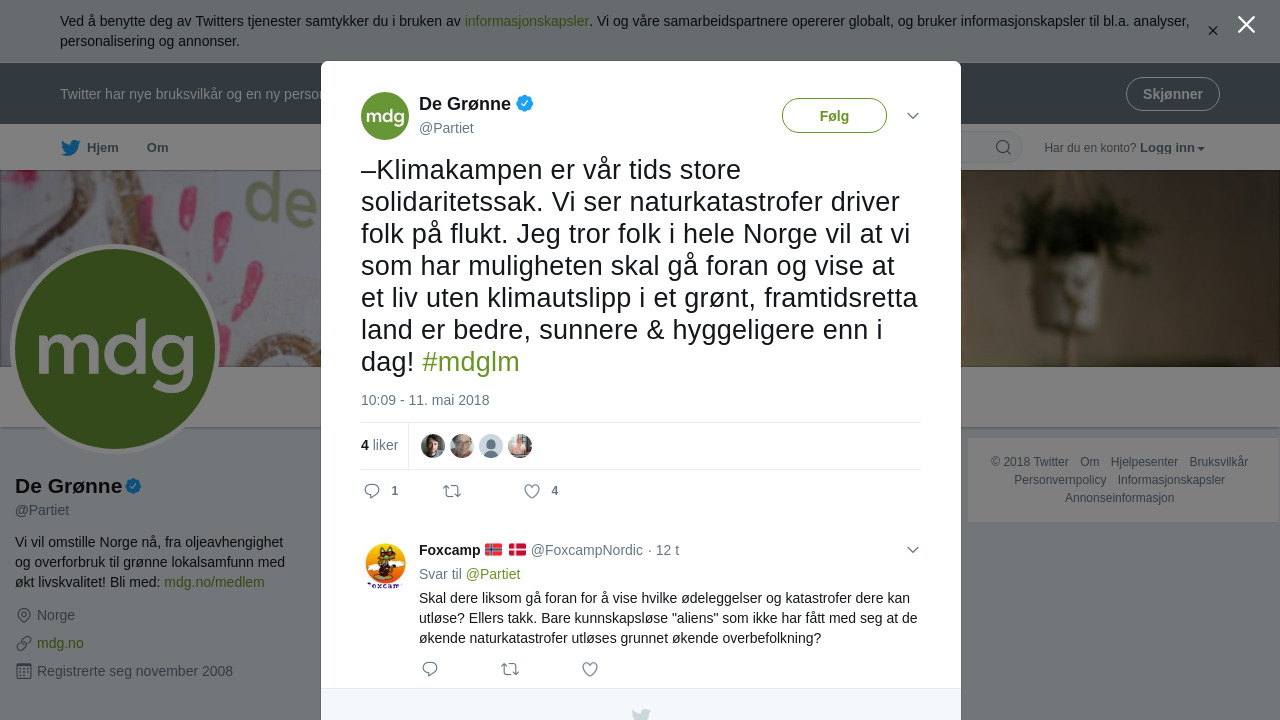The width and height of the screenshot is (1280, 720).
Task: Click the Foxcamp profile avatar
Action: pos(385,566)
